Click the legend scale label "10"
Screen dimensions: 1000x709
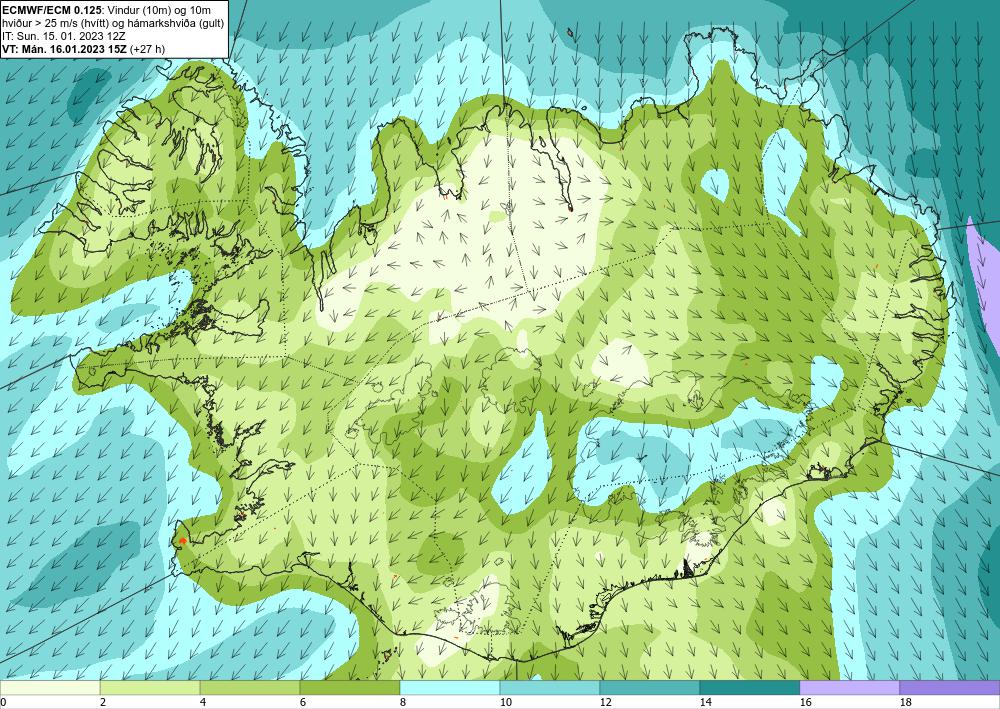click(x=506, y=703)
